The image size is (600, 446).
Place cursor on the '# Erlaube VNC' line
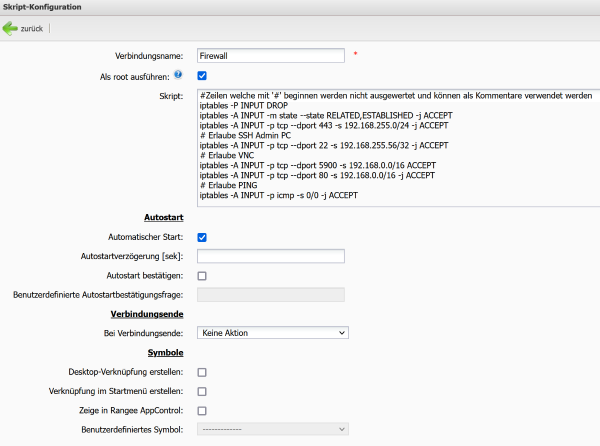(x=227, y=155)
